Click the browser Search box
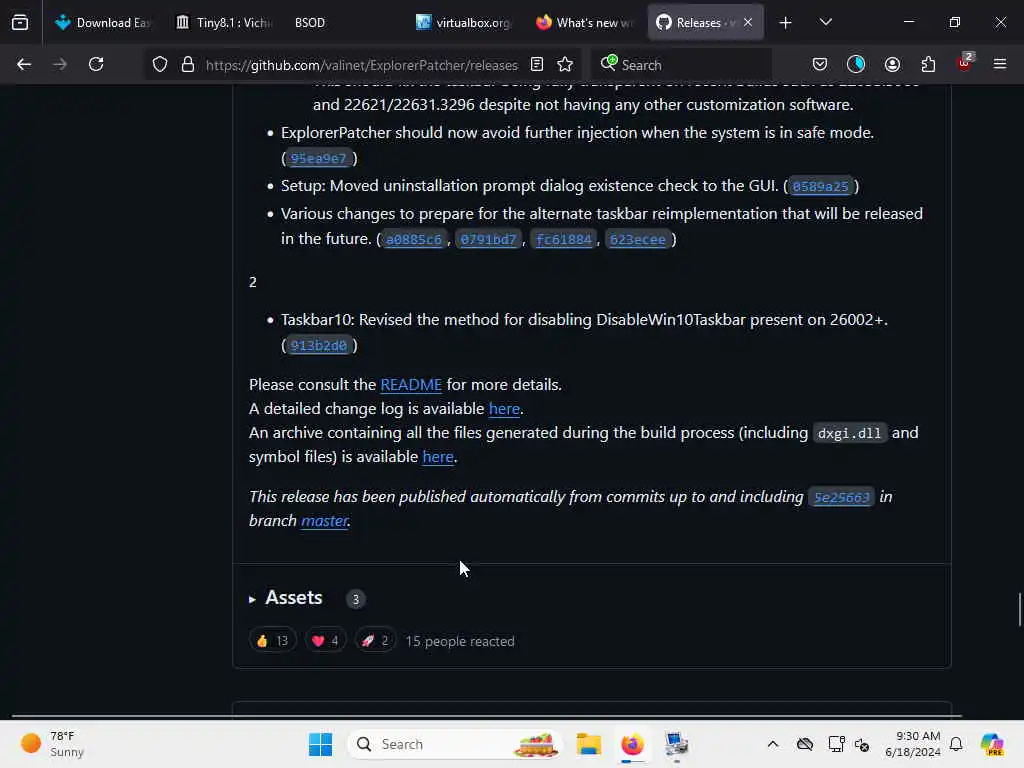Image resolution: width=1024 pixels, height=768 pixels. pyautogui.click(x=682, y=65)
